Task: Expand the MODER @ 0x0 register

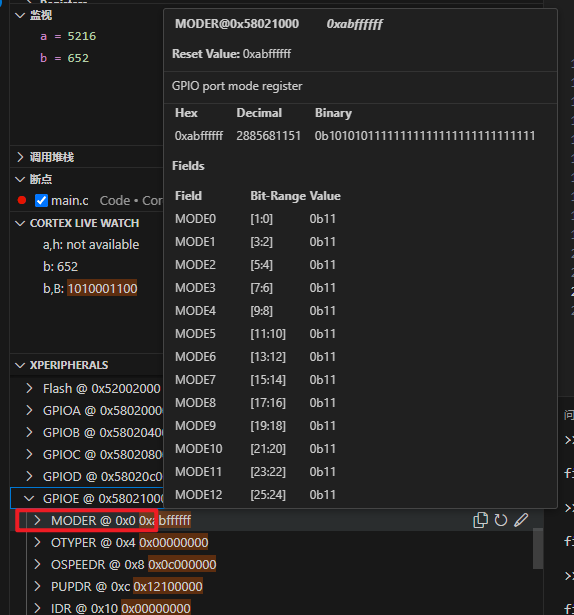Action: click(x=37, y=520)
